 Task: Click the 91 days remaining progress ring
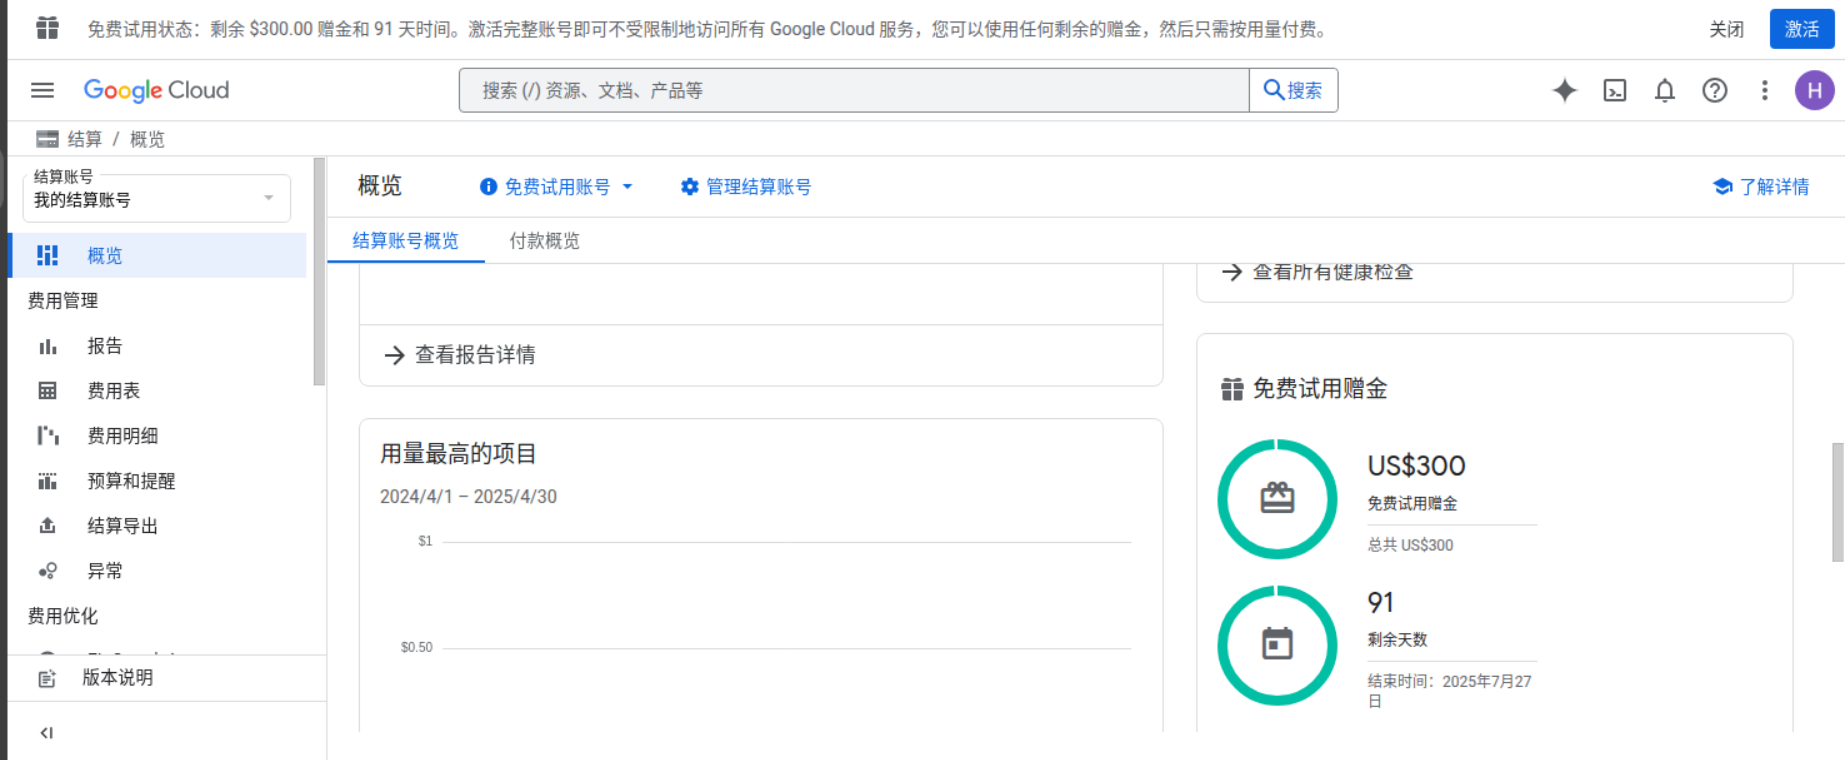pos(1277,645)
